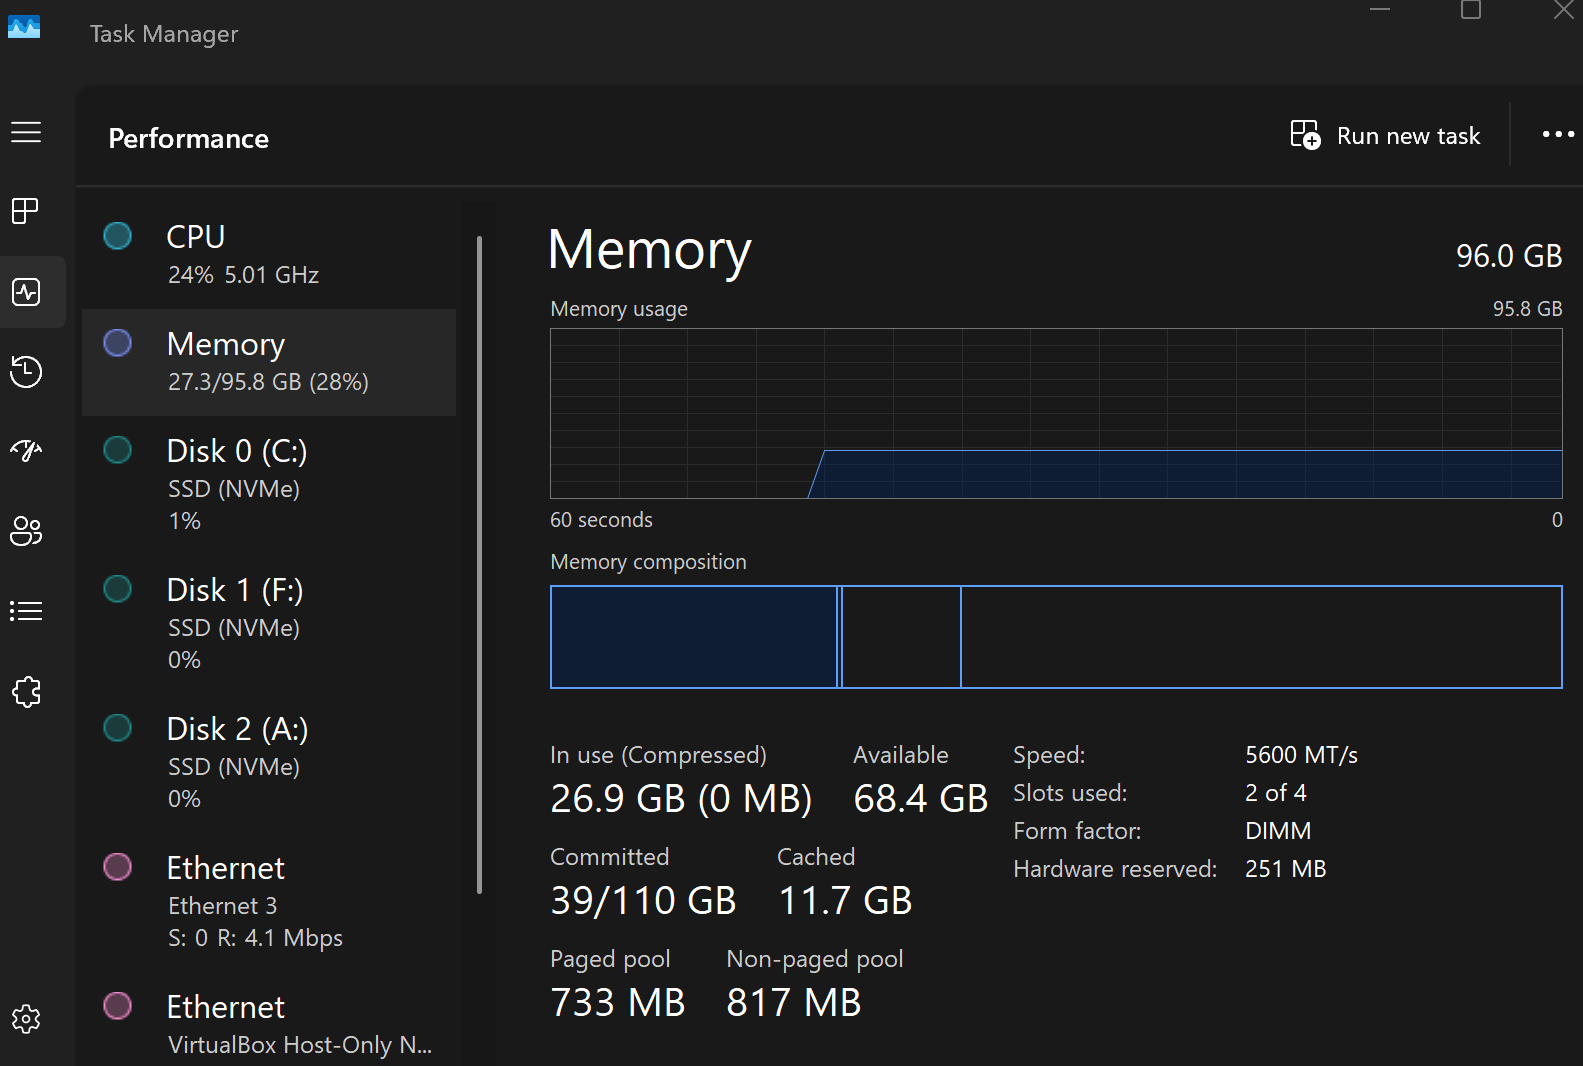Click the S: 0 R: 4.1 Mbps network reading
Image resolution: width=1583 pixels, height=1066 pixels.
255,938
